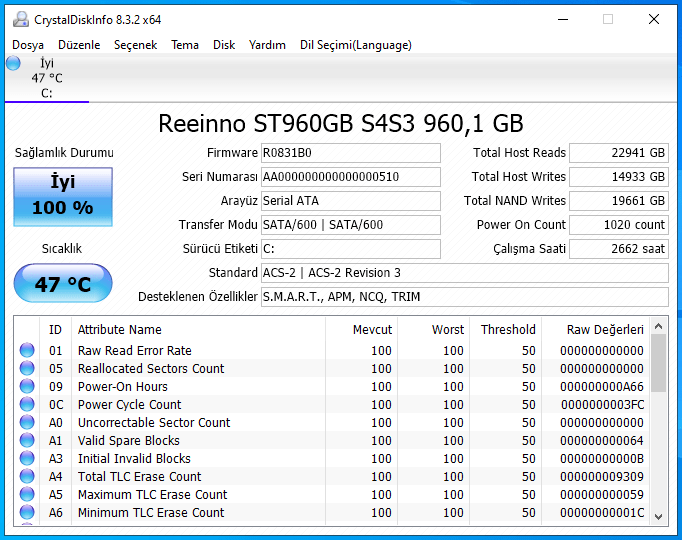Click the CrystalDiskInfo title bar app icon

pos(20,19)
